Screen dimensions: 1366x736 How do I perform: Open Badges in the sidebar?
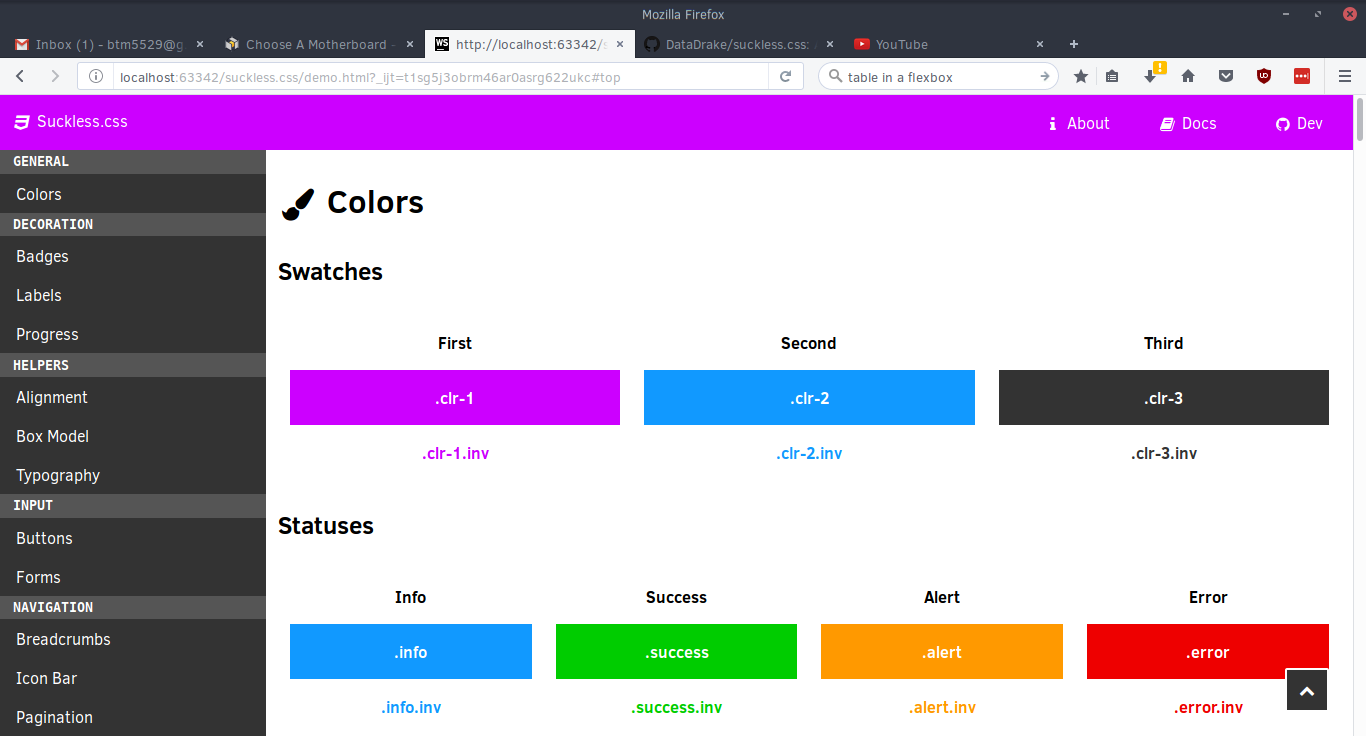(133, 256)
